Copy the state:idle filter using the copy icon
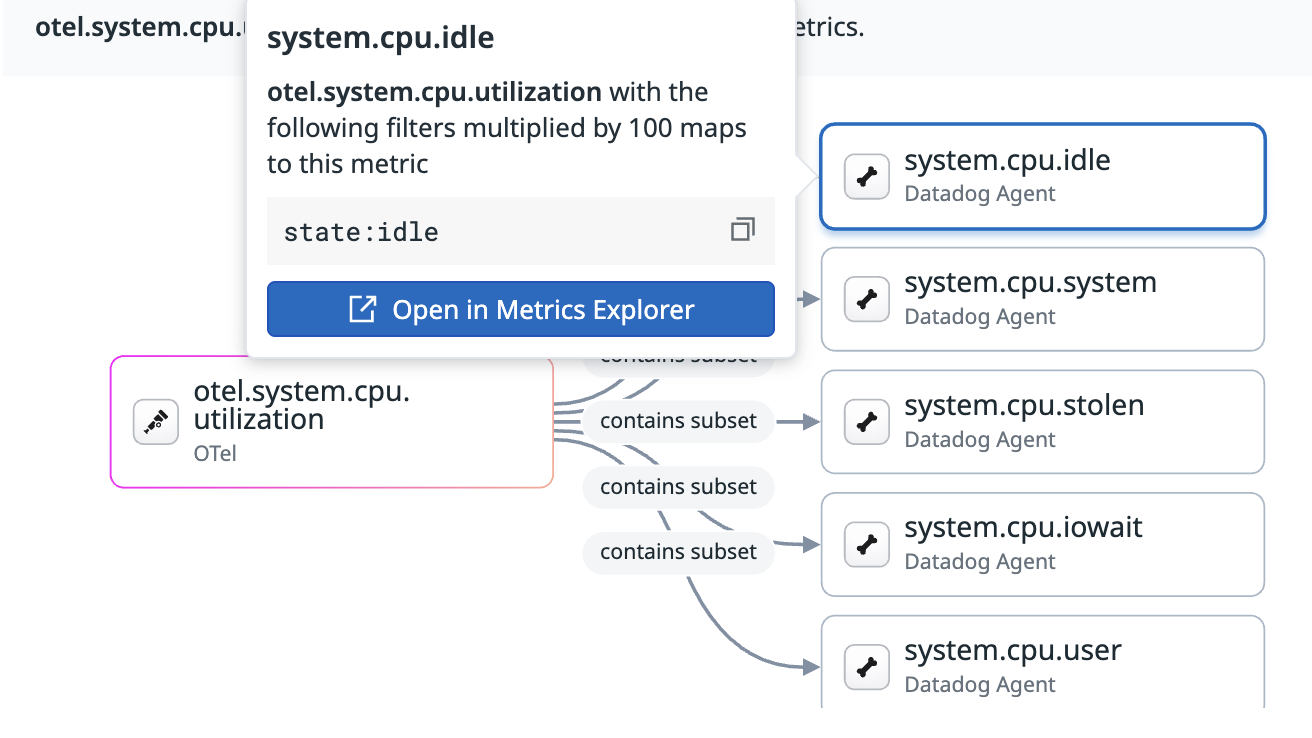1312x738 pixels. pyautogui.click(x=742, y=230)
